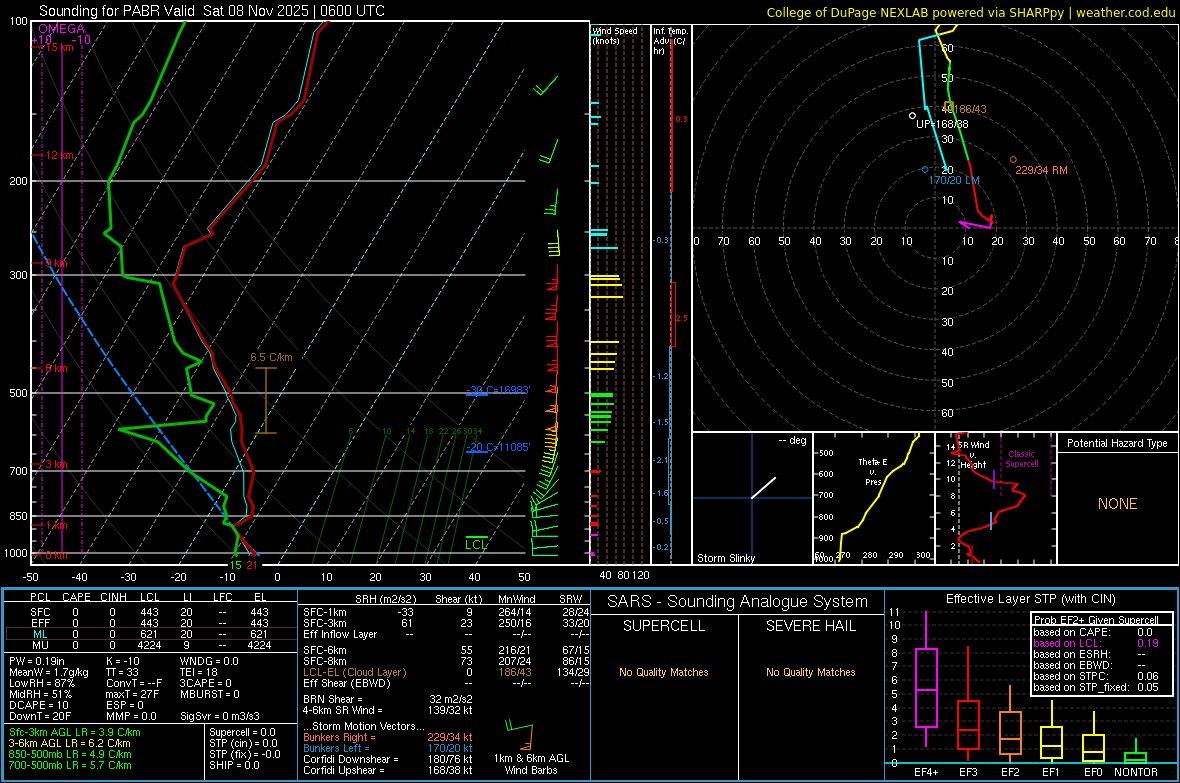The image size is (1180, 783).
Task: Click the 'Wind Speed (knots)' panel header
Action: coord(615,35)
